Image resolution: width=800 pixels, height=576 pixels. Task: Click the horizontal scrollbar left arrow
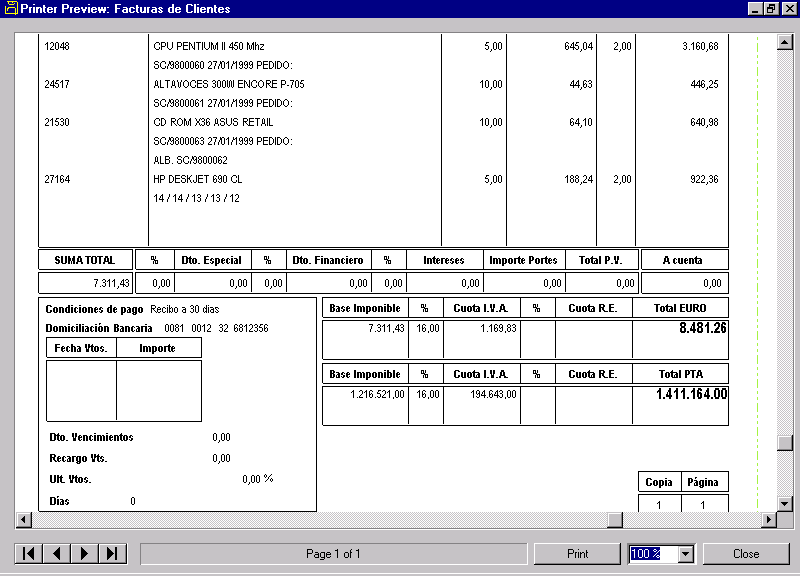tap(23, 520)
